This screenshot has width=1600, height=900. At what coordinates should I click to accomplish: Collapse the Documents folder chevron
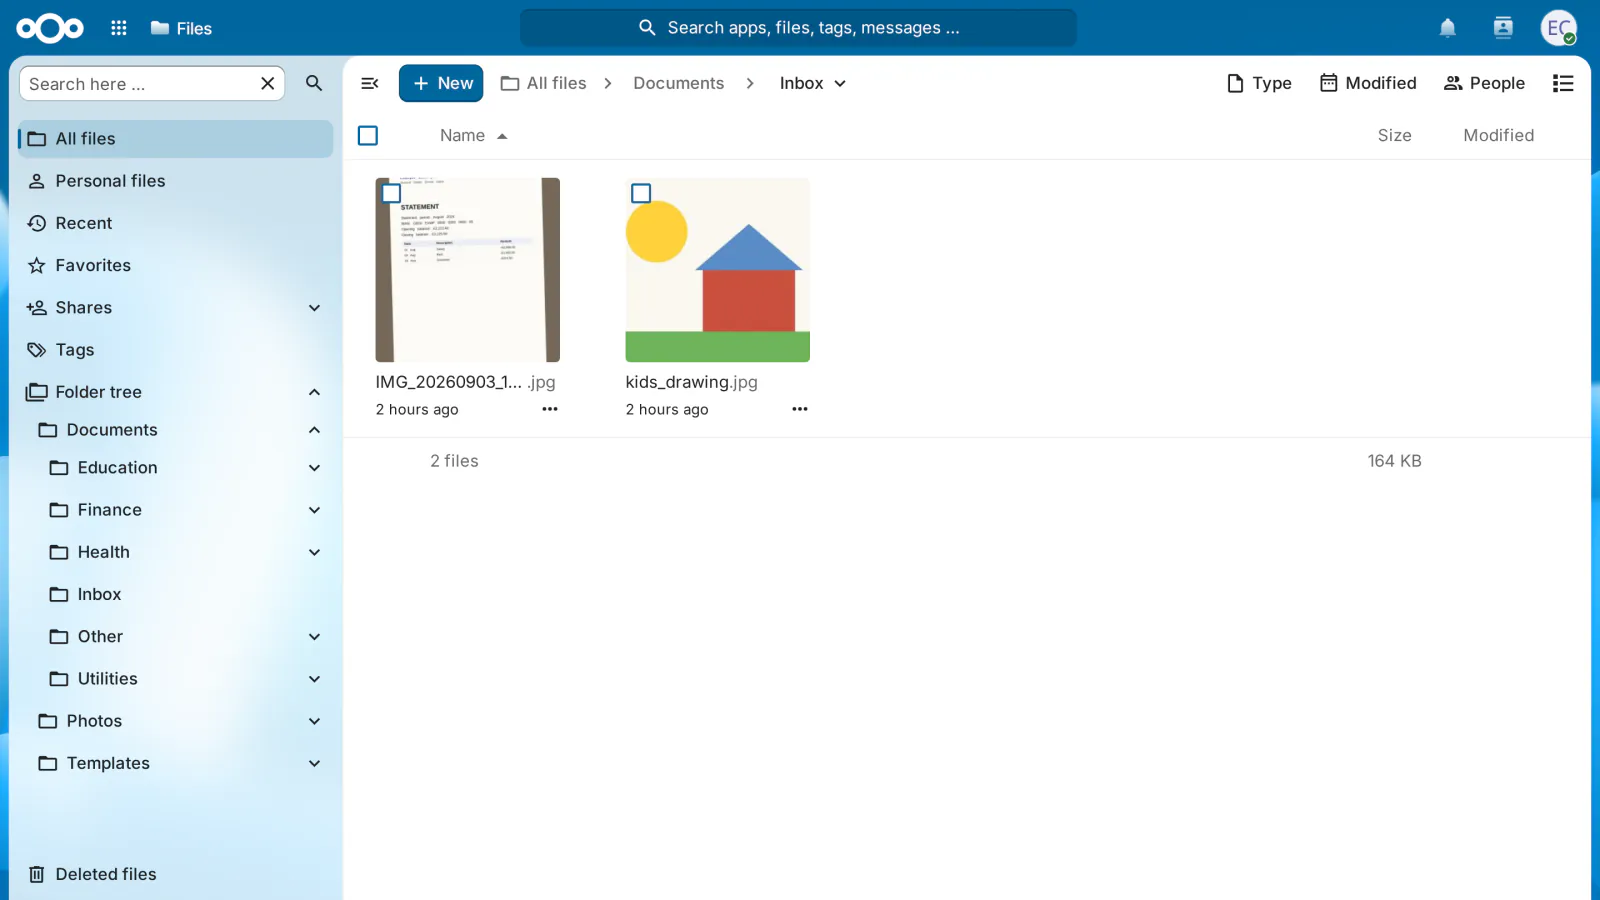[315, 430]
